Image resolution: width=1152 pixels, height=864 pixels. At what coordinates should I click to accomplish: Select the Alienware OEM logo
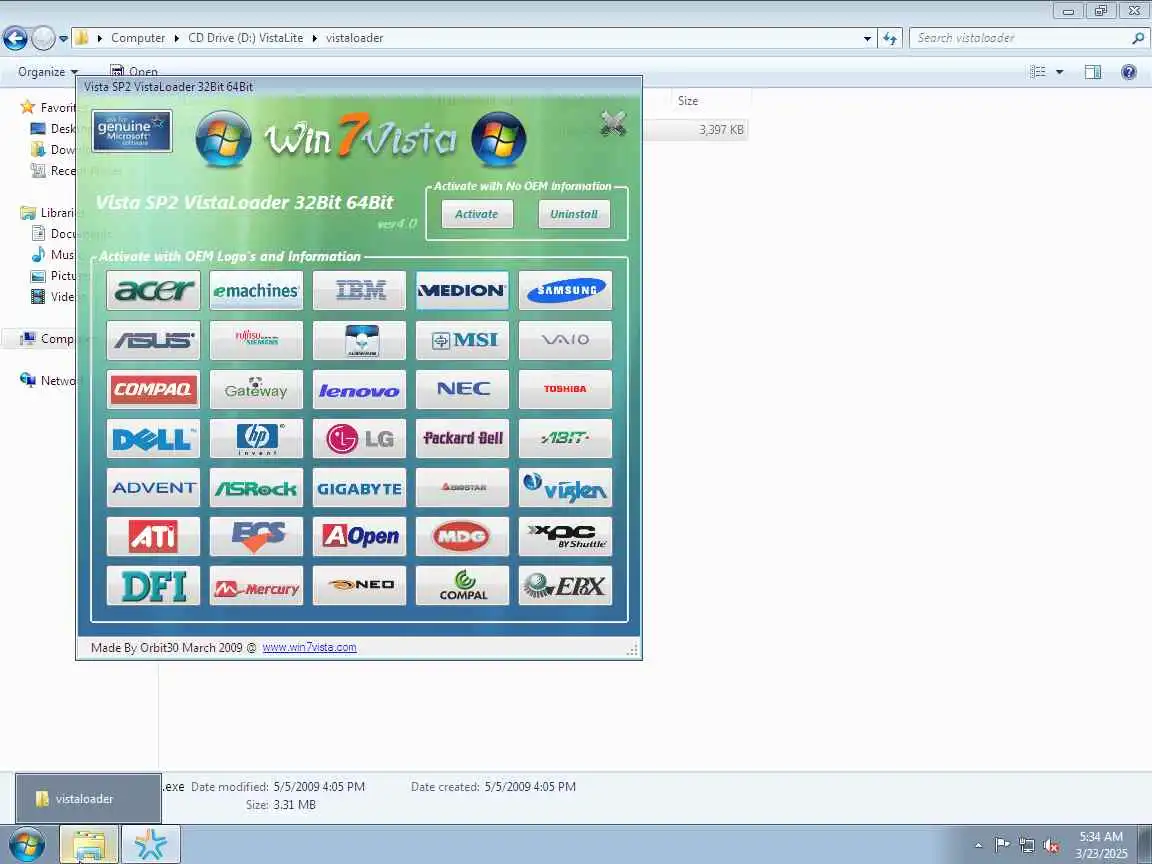[x=359, y=340]
